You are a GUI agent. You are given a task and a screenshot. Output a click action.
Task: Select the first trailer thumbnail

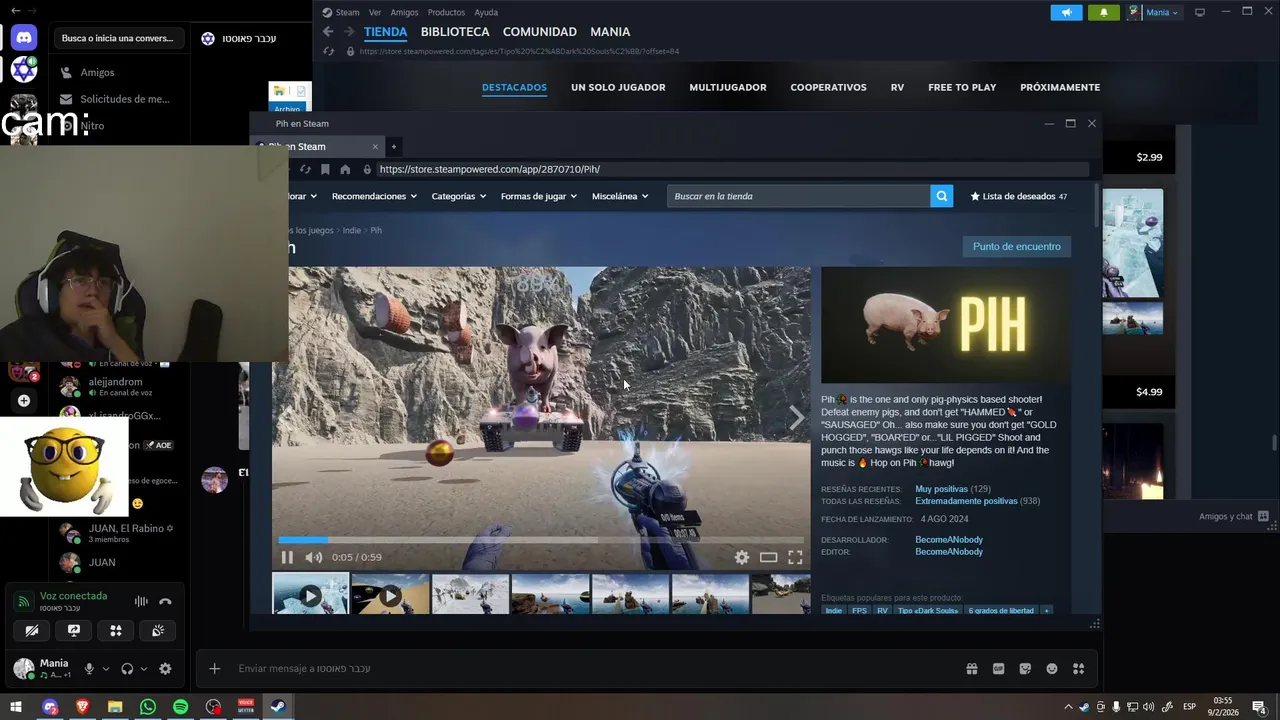coord(311,594)
